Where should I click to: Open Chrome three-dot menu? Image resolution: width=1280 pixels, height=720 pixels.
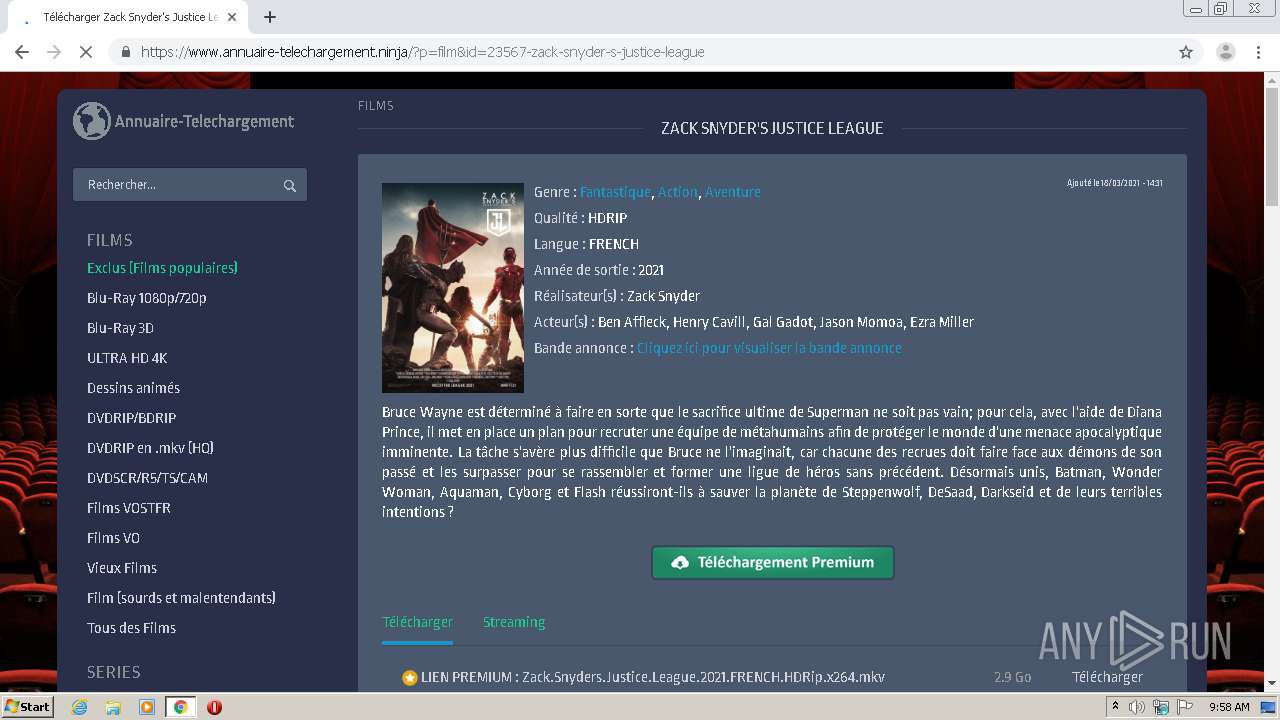(1258, 52)
